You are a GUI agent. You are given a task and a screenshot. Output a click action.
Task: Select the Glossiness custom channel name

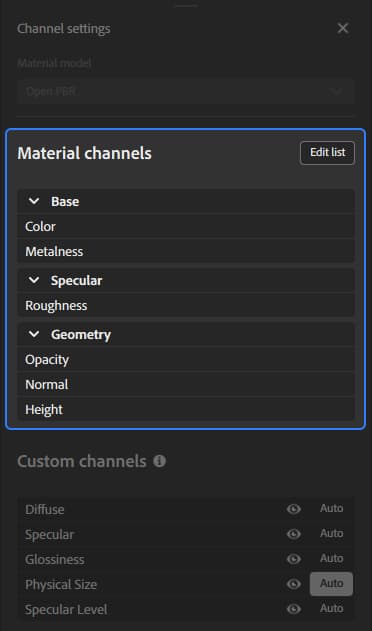55,559
